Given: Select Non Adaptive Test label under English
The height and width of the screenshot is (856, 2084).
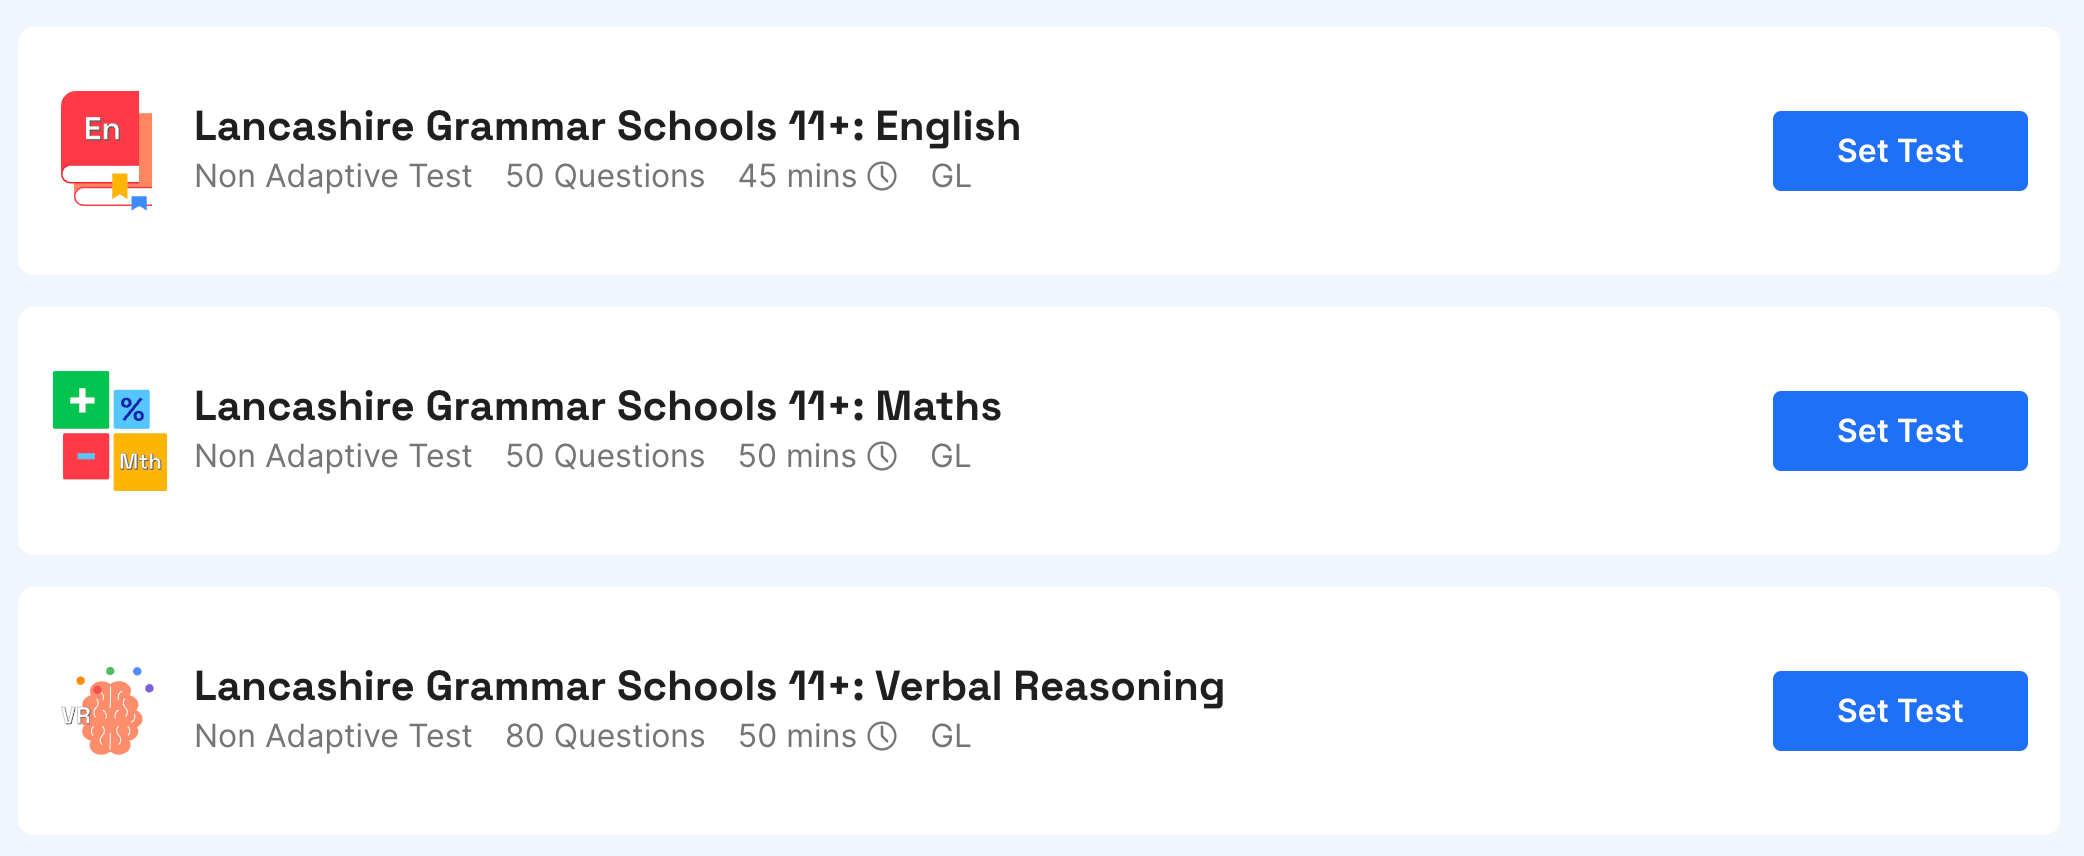Looking at the screenshot, I should tap(333, 176).
